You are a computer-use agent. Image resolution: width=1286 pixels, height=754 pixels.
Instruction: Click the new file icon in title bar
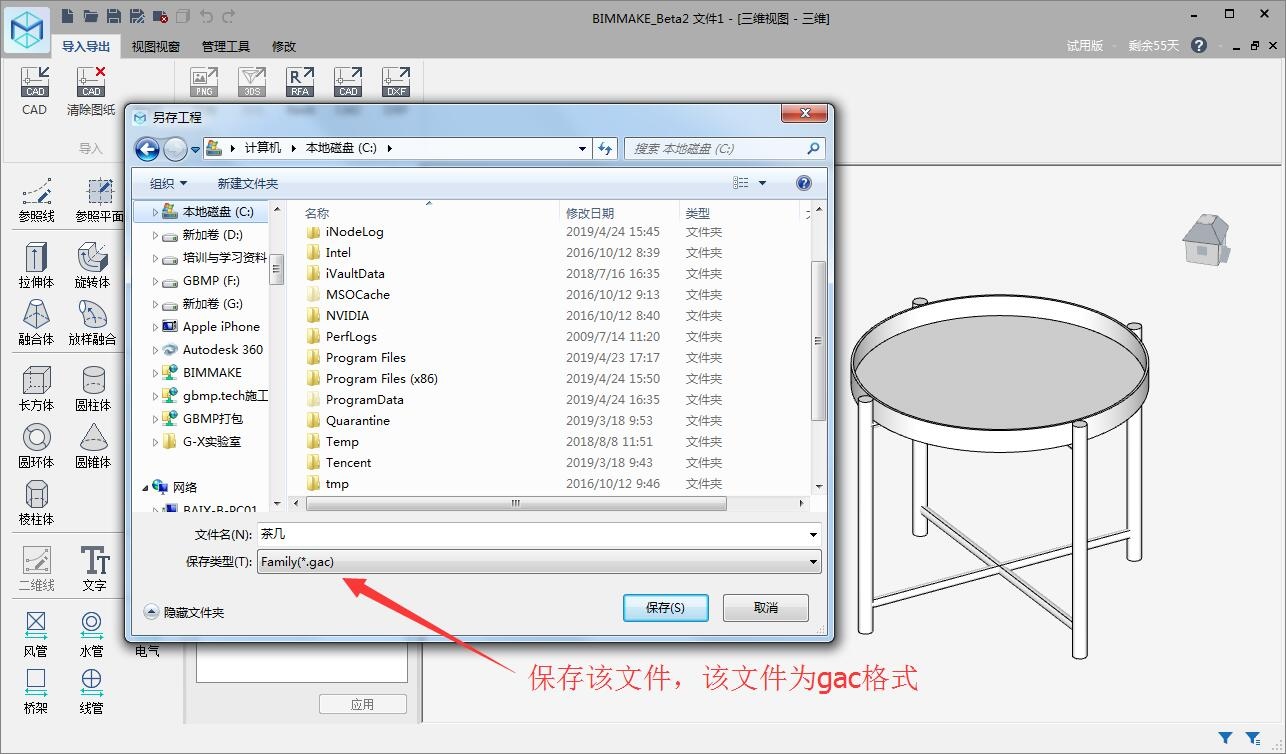[67, 16]
